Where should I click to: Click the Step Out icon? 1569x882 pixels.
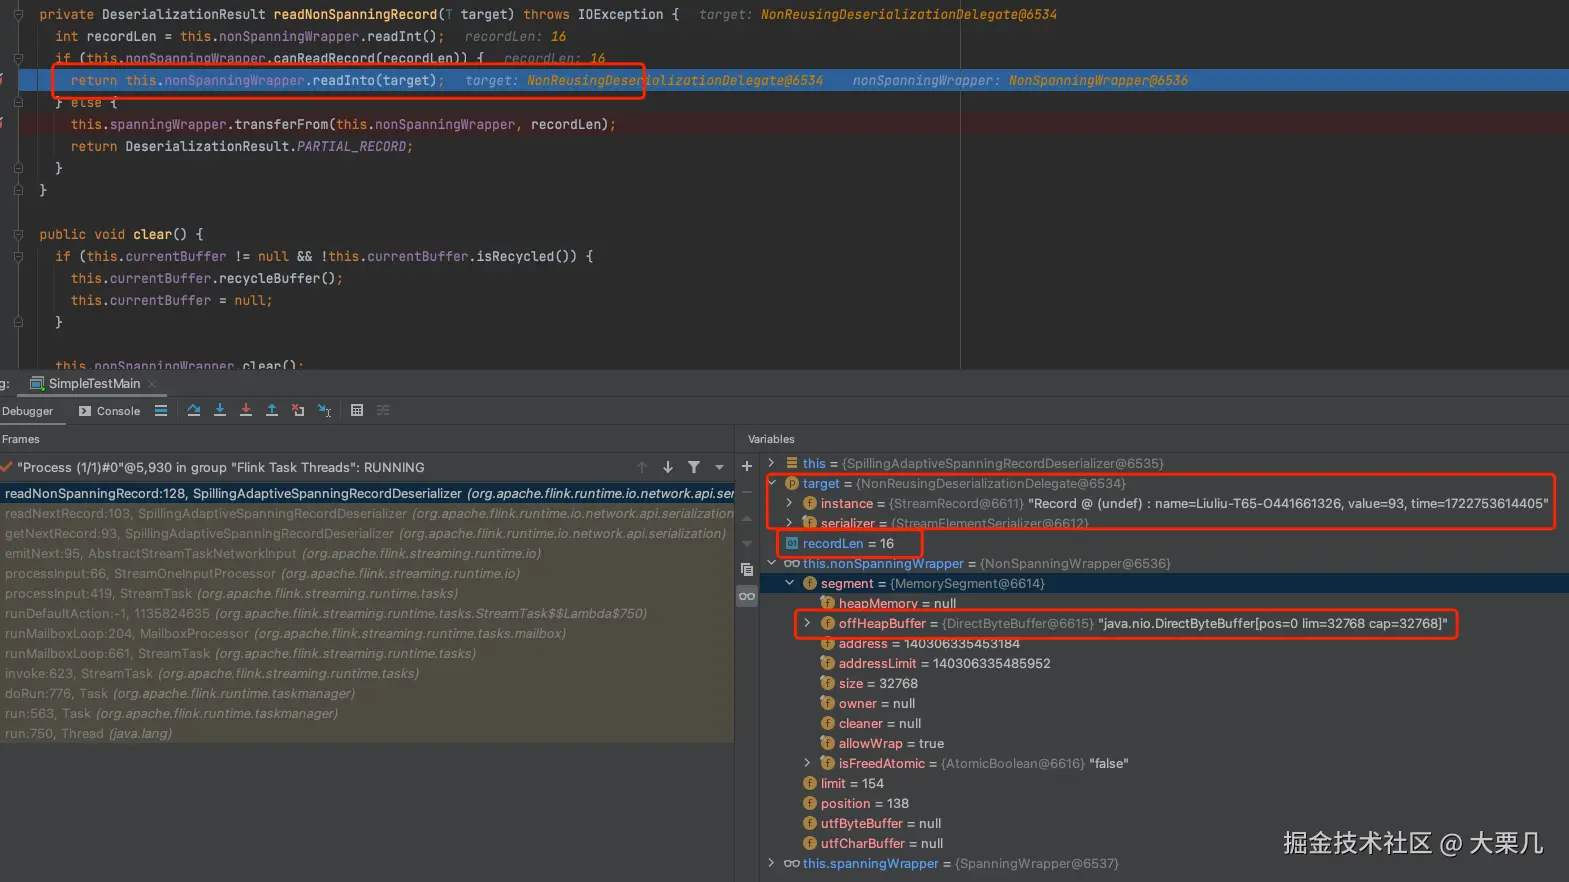[x=272, y=410]
